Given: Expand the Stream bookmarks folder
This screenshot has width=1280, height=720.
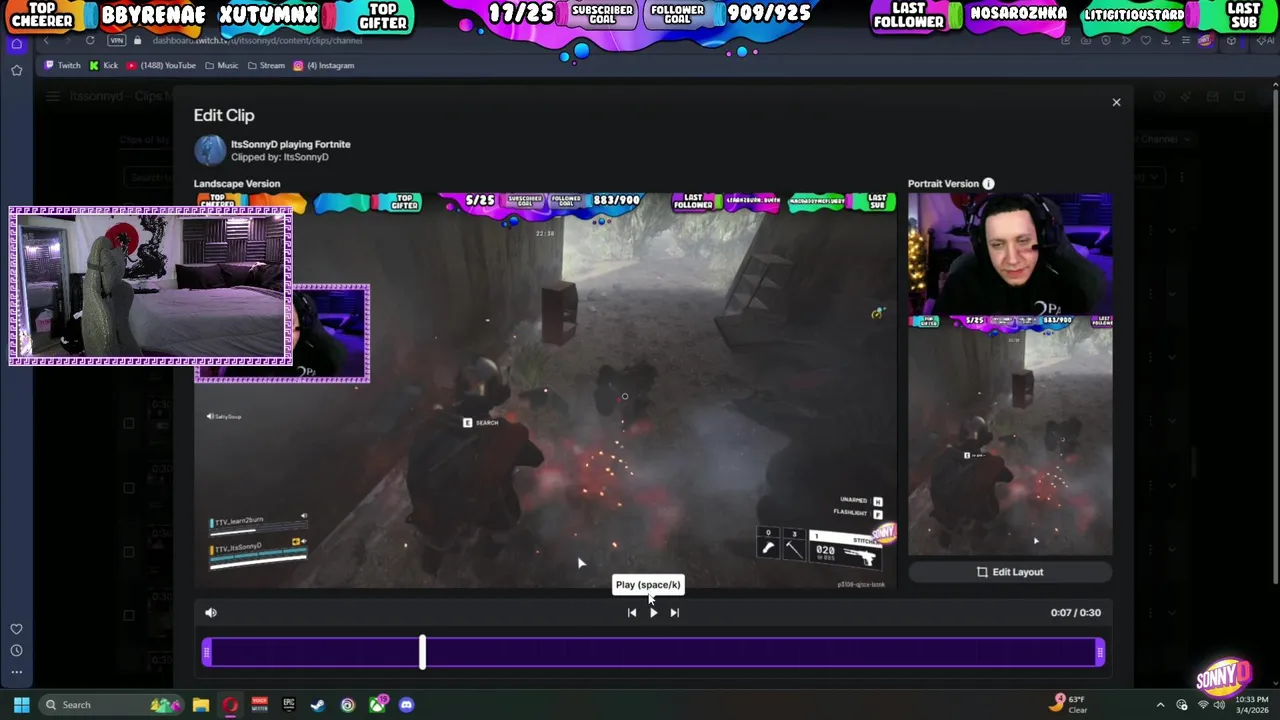Looking at the screenshot, I should coord(265,65).
